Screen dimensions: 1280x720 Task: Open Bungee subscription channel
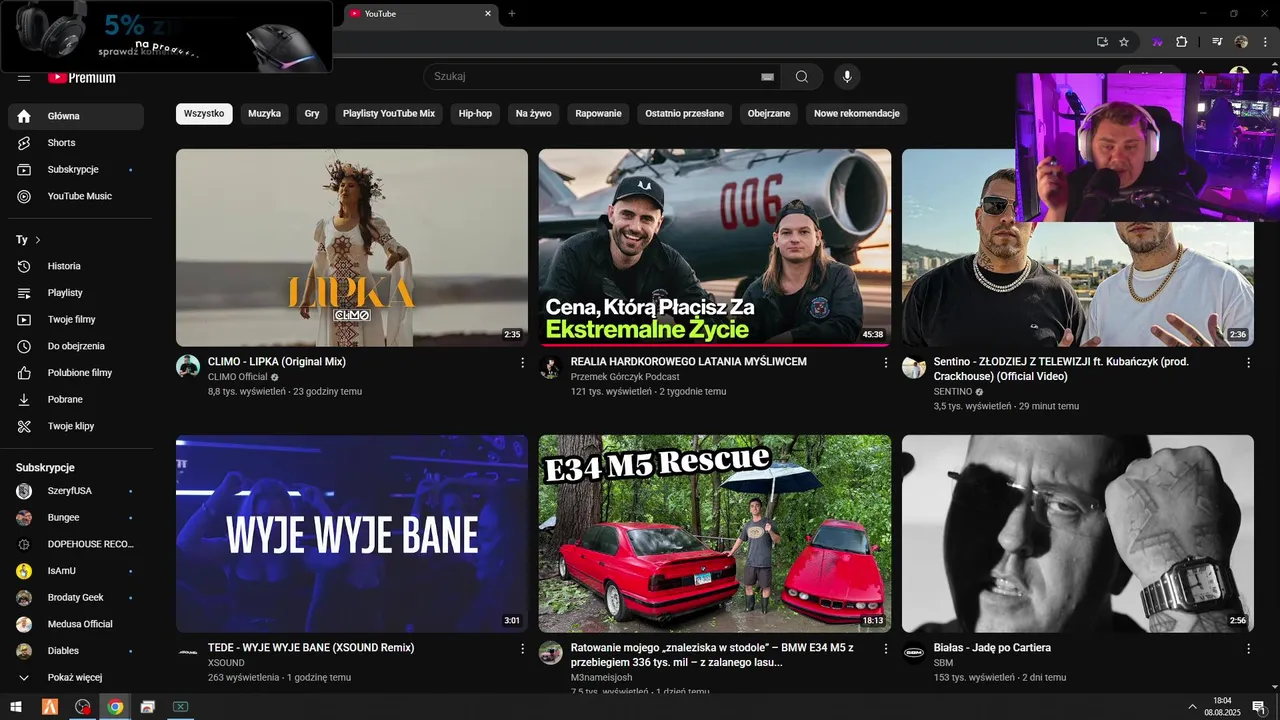[76, 518]
